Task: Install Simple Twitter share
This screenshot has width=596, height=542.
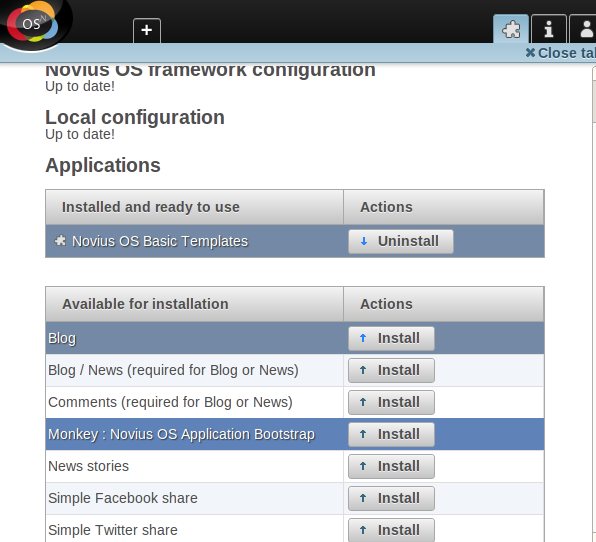Action: click(391, 530)
